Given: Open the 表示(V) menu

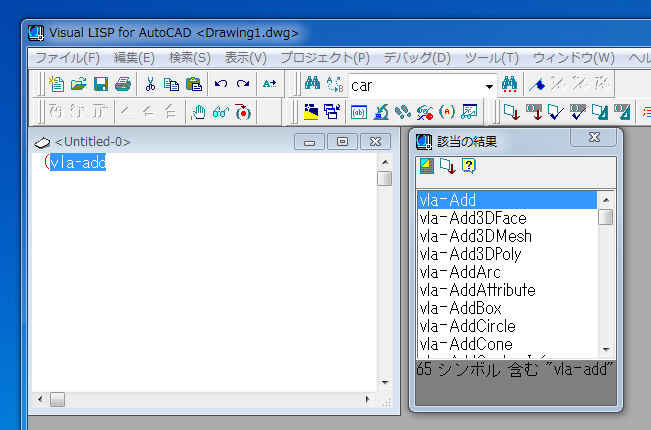Looking at the screenshot, I should point(245,58).
